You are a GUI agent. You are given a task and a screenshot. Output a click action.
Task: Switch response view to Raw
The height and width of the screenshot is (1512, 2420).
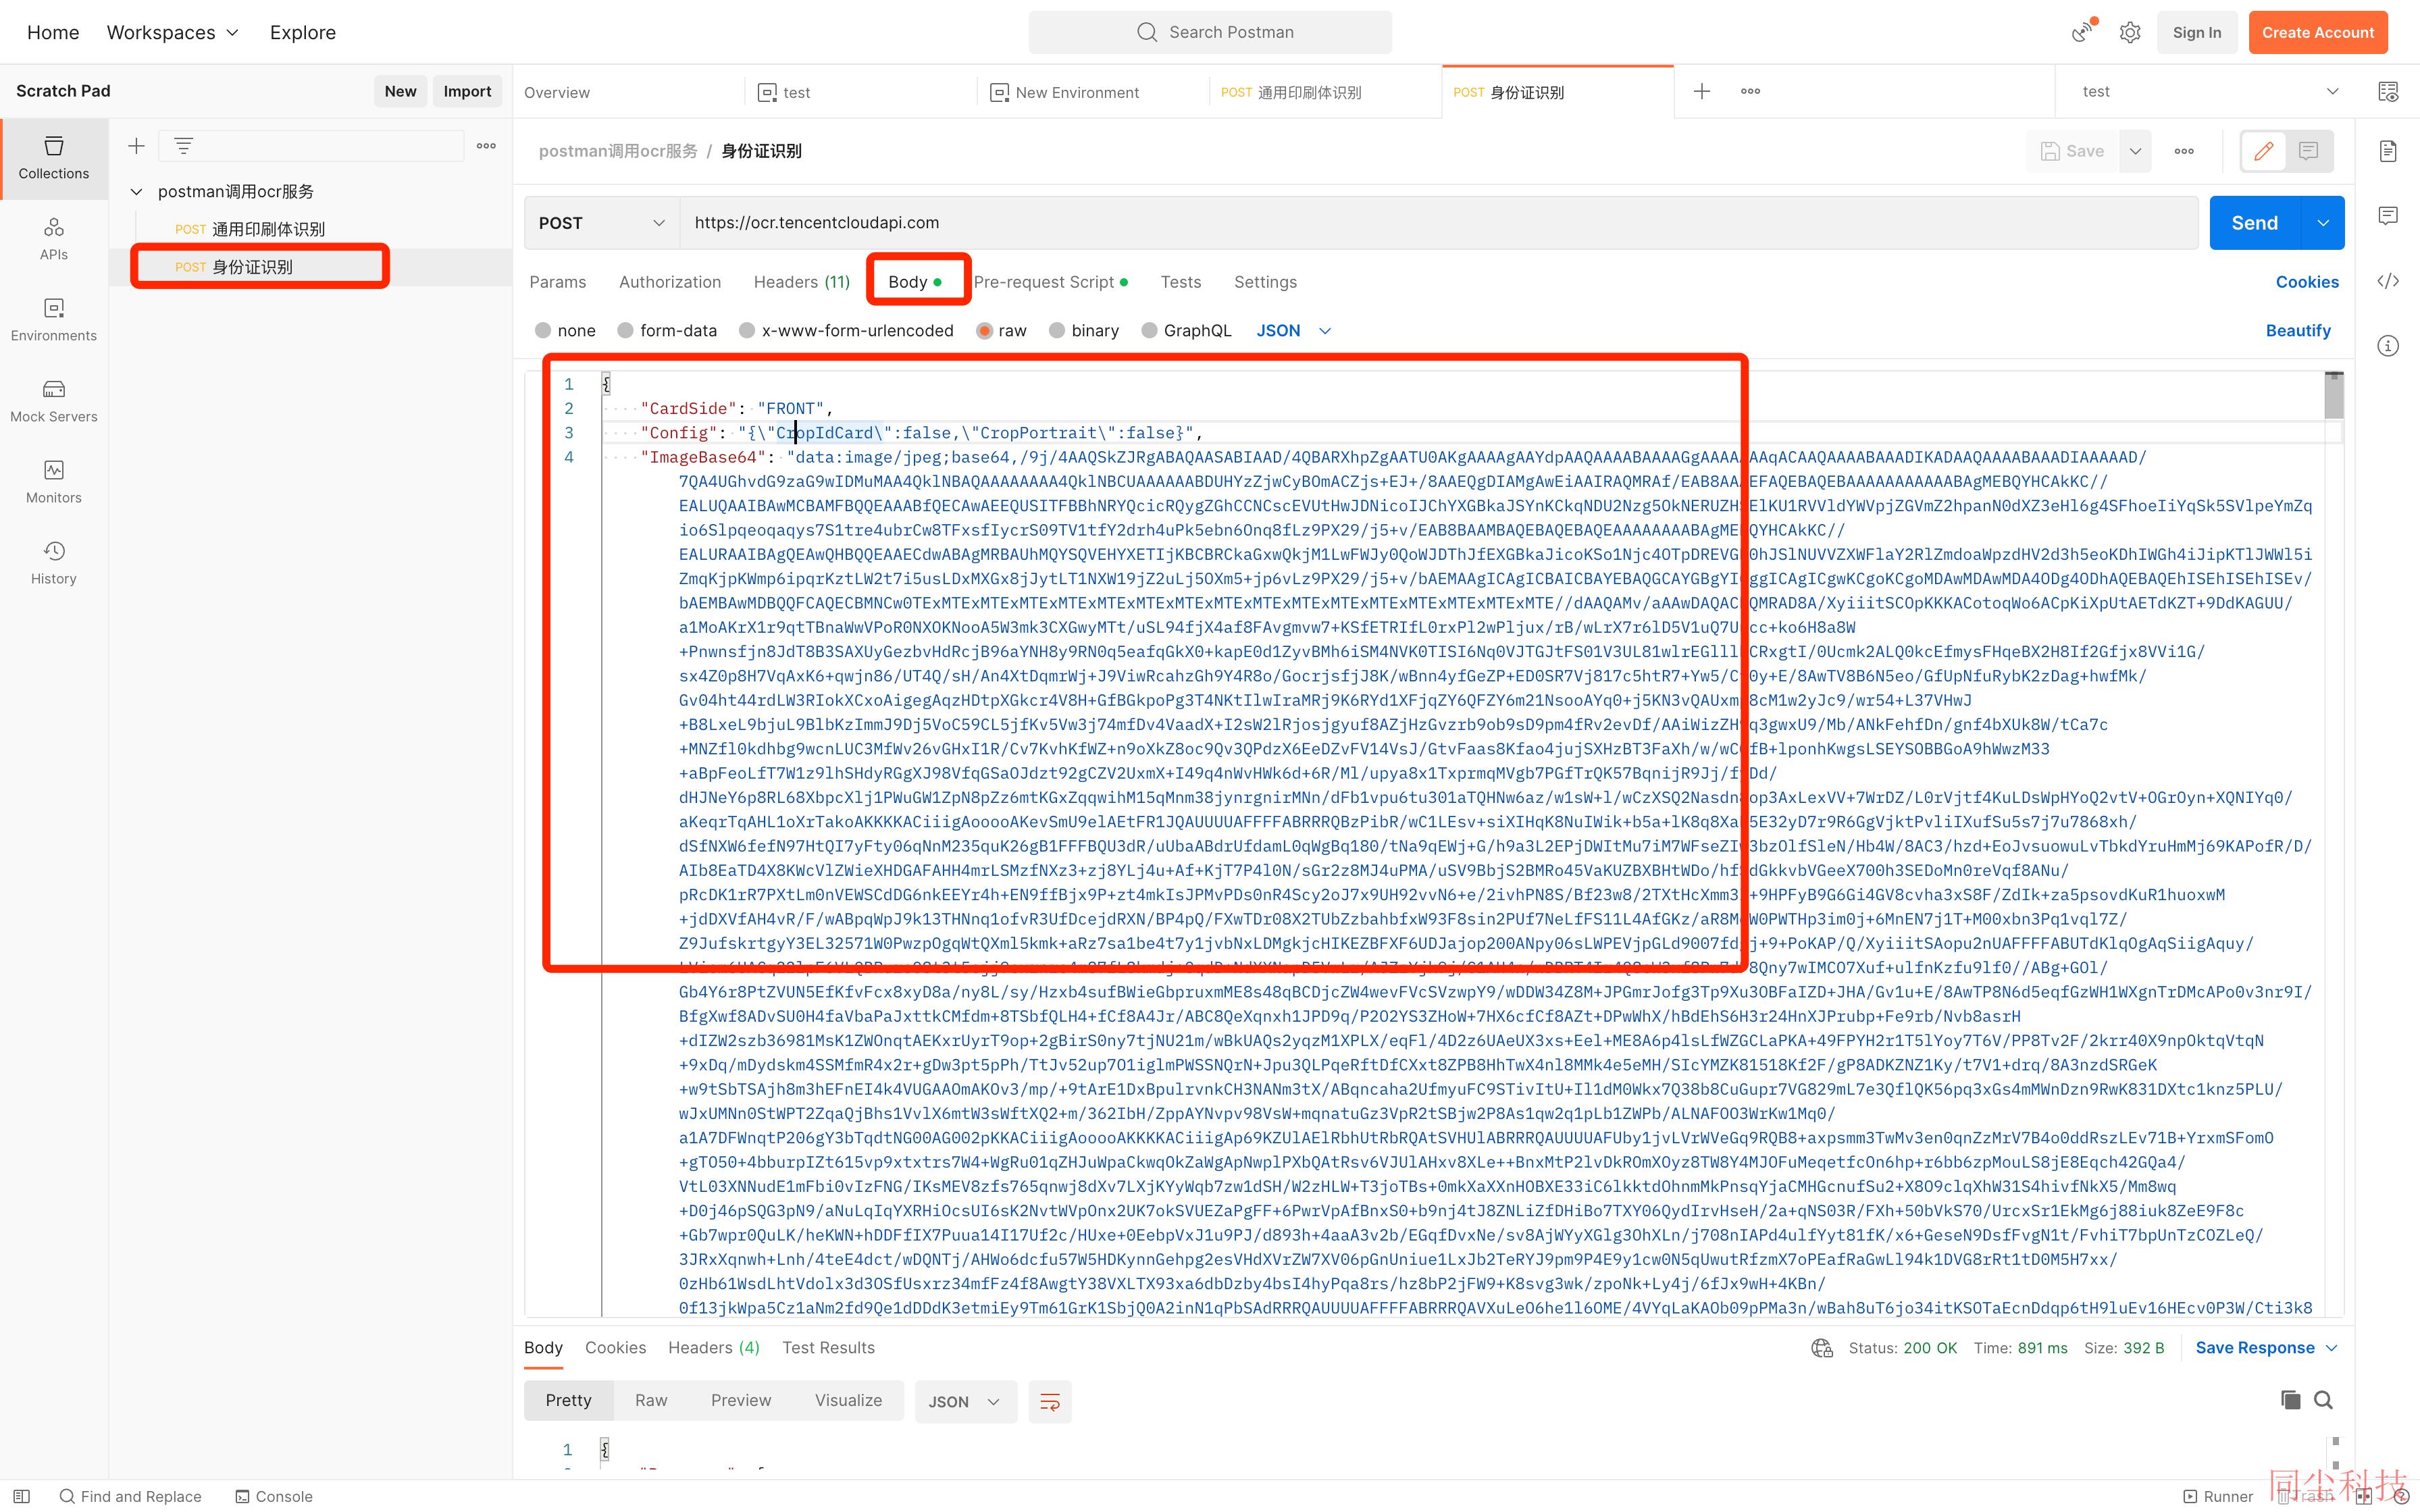[651, 1401]
